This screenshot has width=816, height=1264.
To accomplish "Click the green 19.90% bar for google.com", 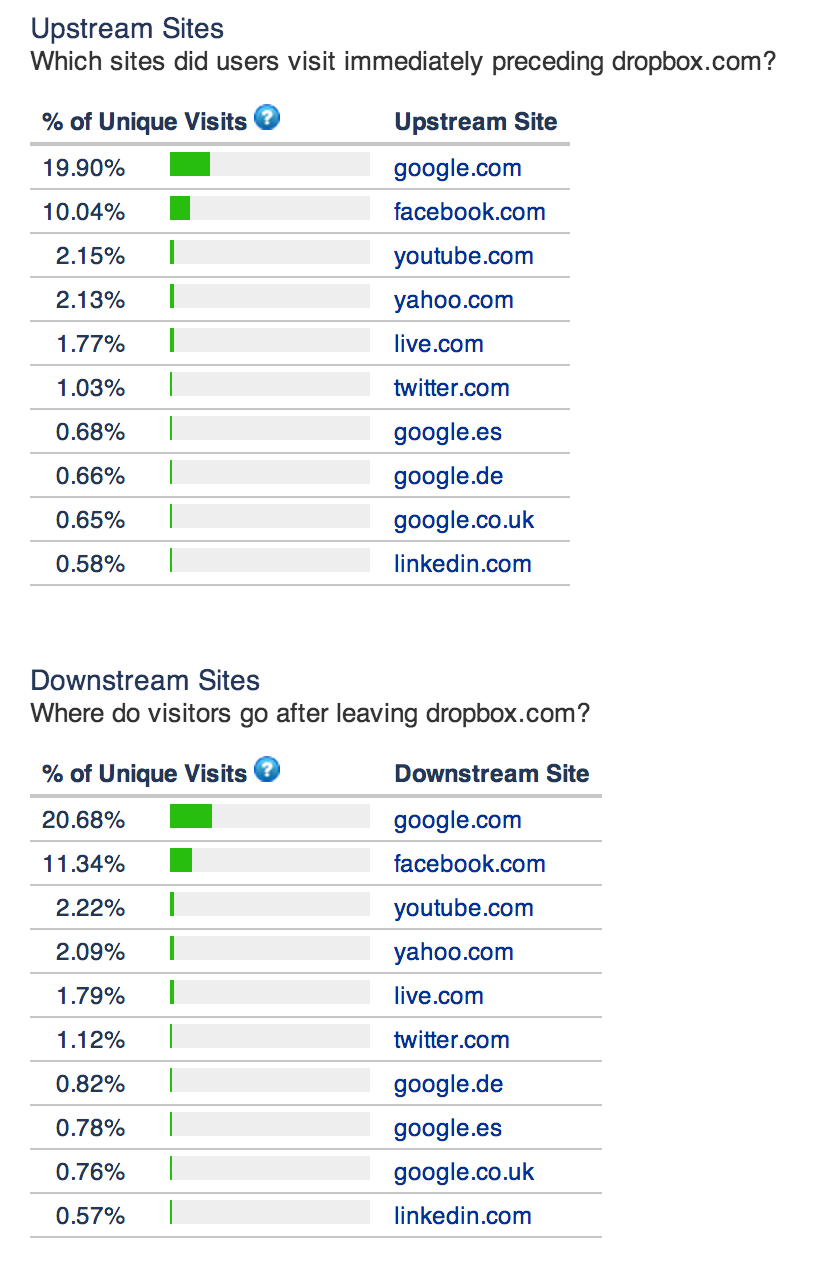I will tap(190, 165).
